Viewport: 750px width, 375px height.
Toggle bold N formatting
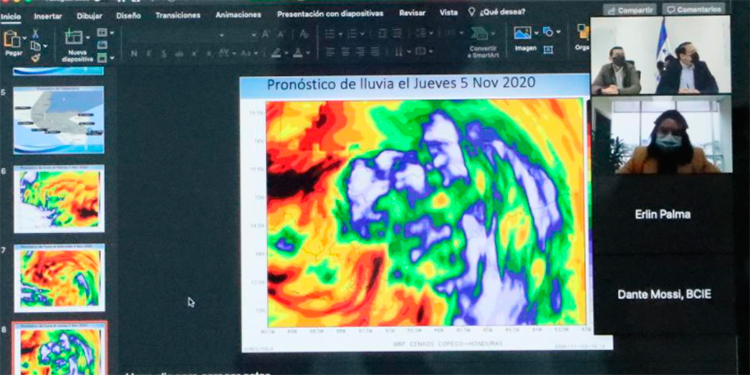(134, 53)
